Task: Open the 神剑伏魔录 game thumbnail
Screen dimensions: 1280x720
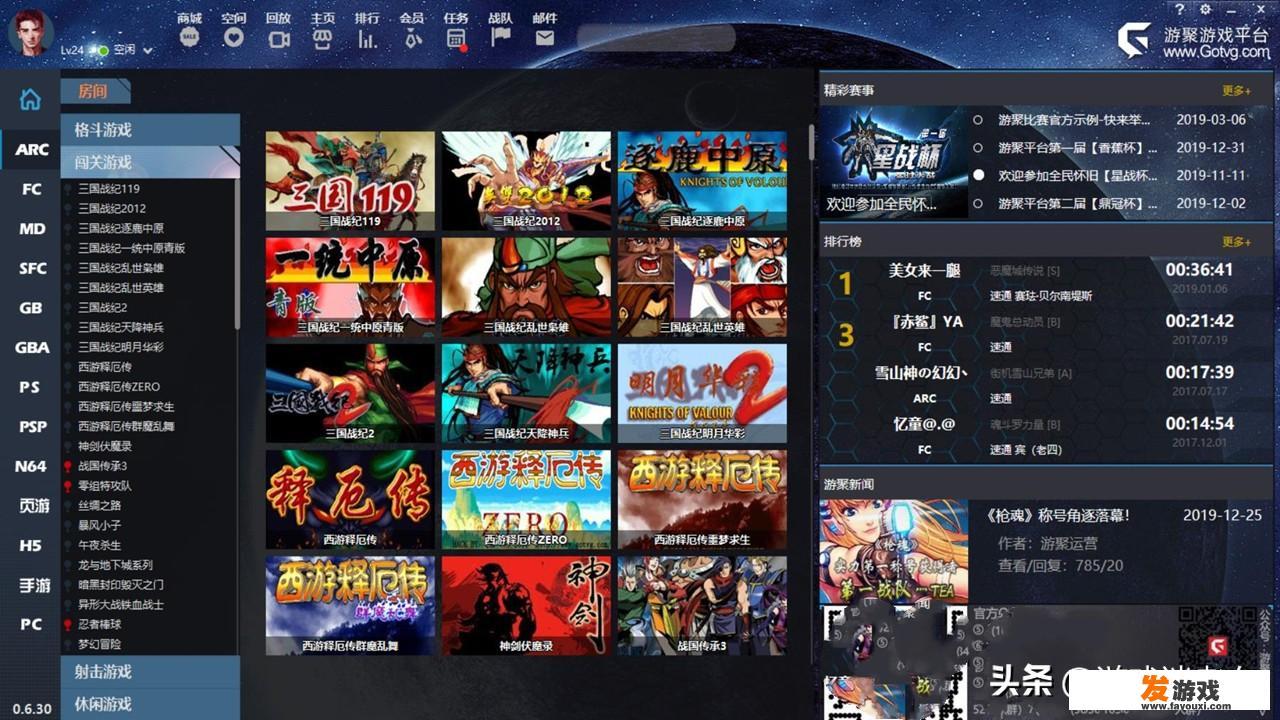Action: pos(526,605)
